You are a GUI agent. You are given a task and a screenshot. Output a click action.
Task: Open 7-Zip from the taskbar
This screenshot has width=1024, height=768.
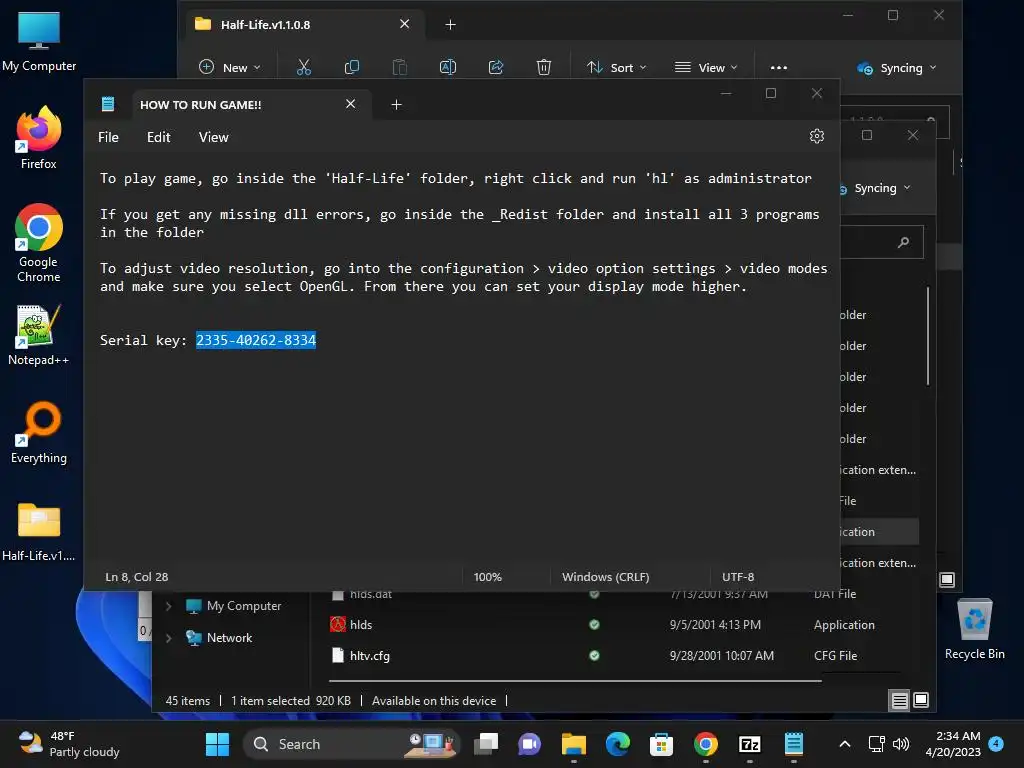pos(749,744)
